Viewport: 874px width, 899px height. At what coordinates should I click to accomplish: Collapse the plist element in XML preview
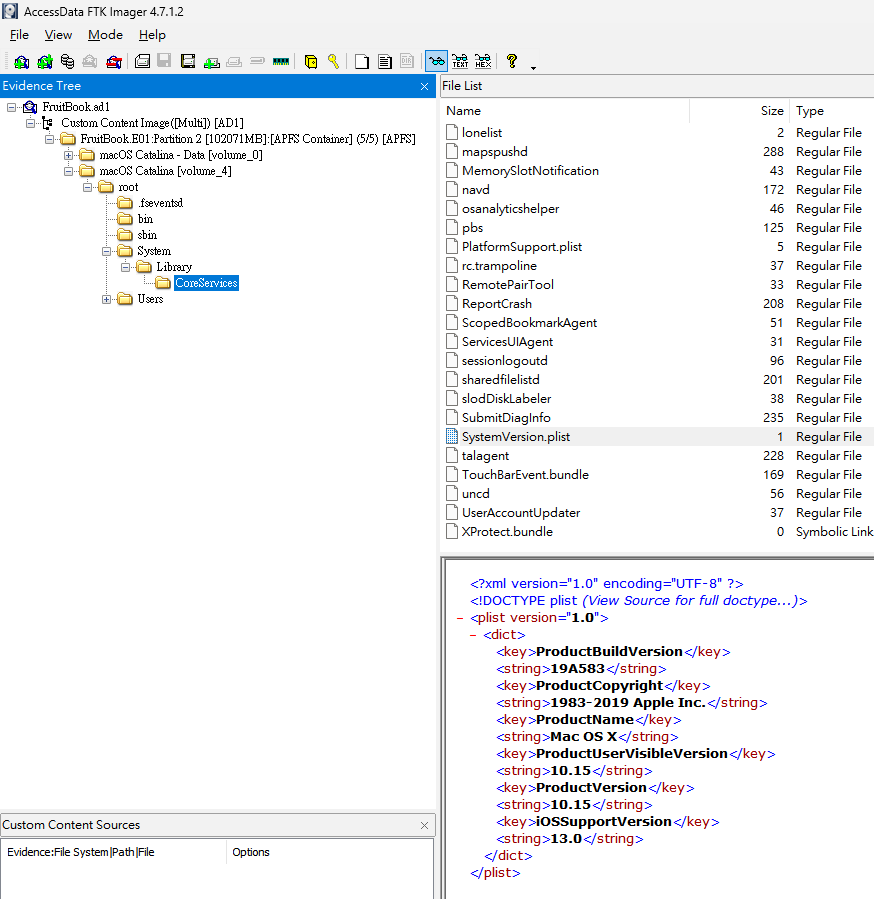click(x=460, y=618)
